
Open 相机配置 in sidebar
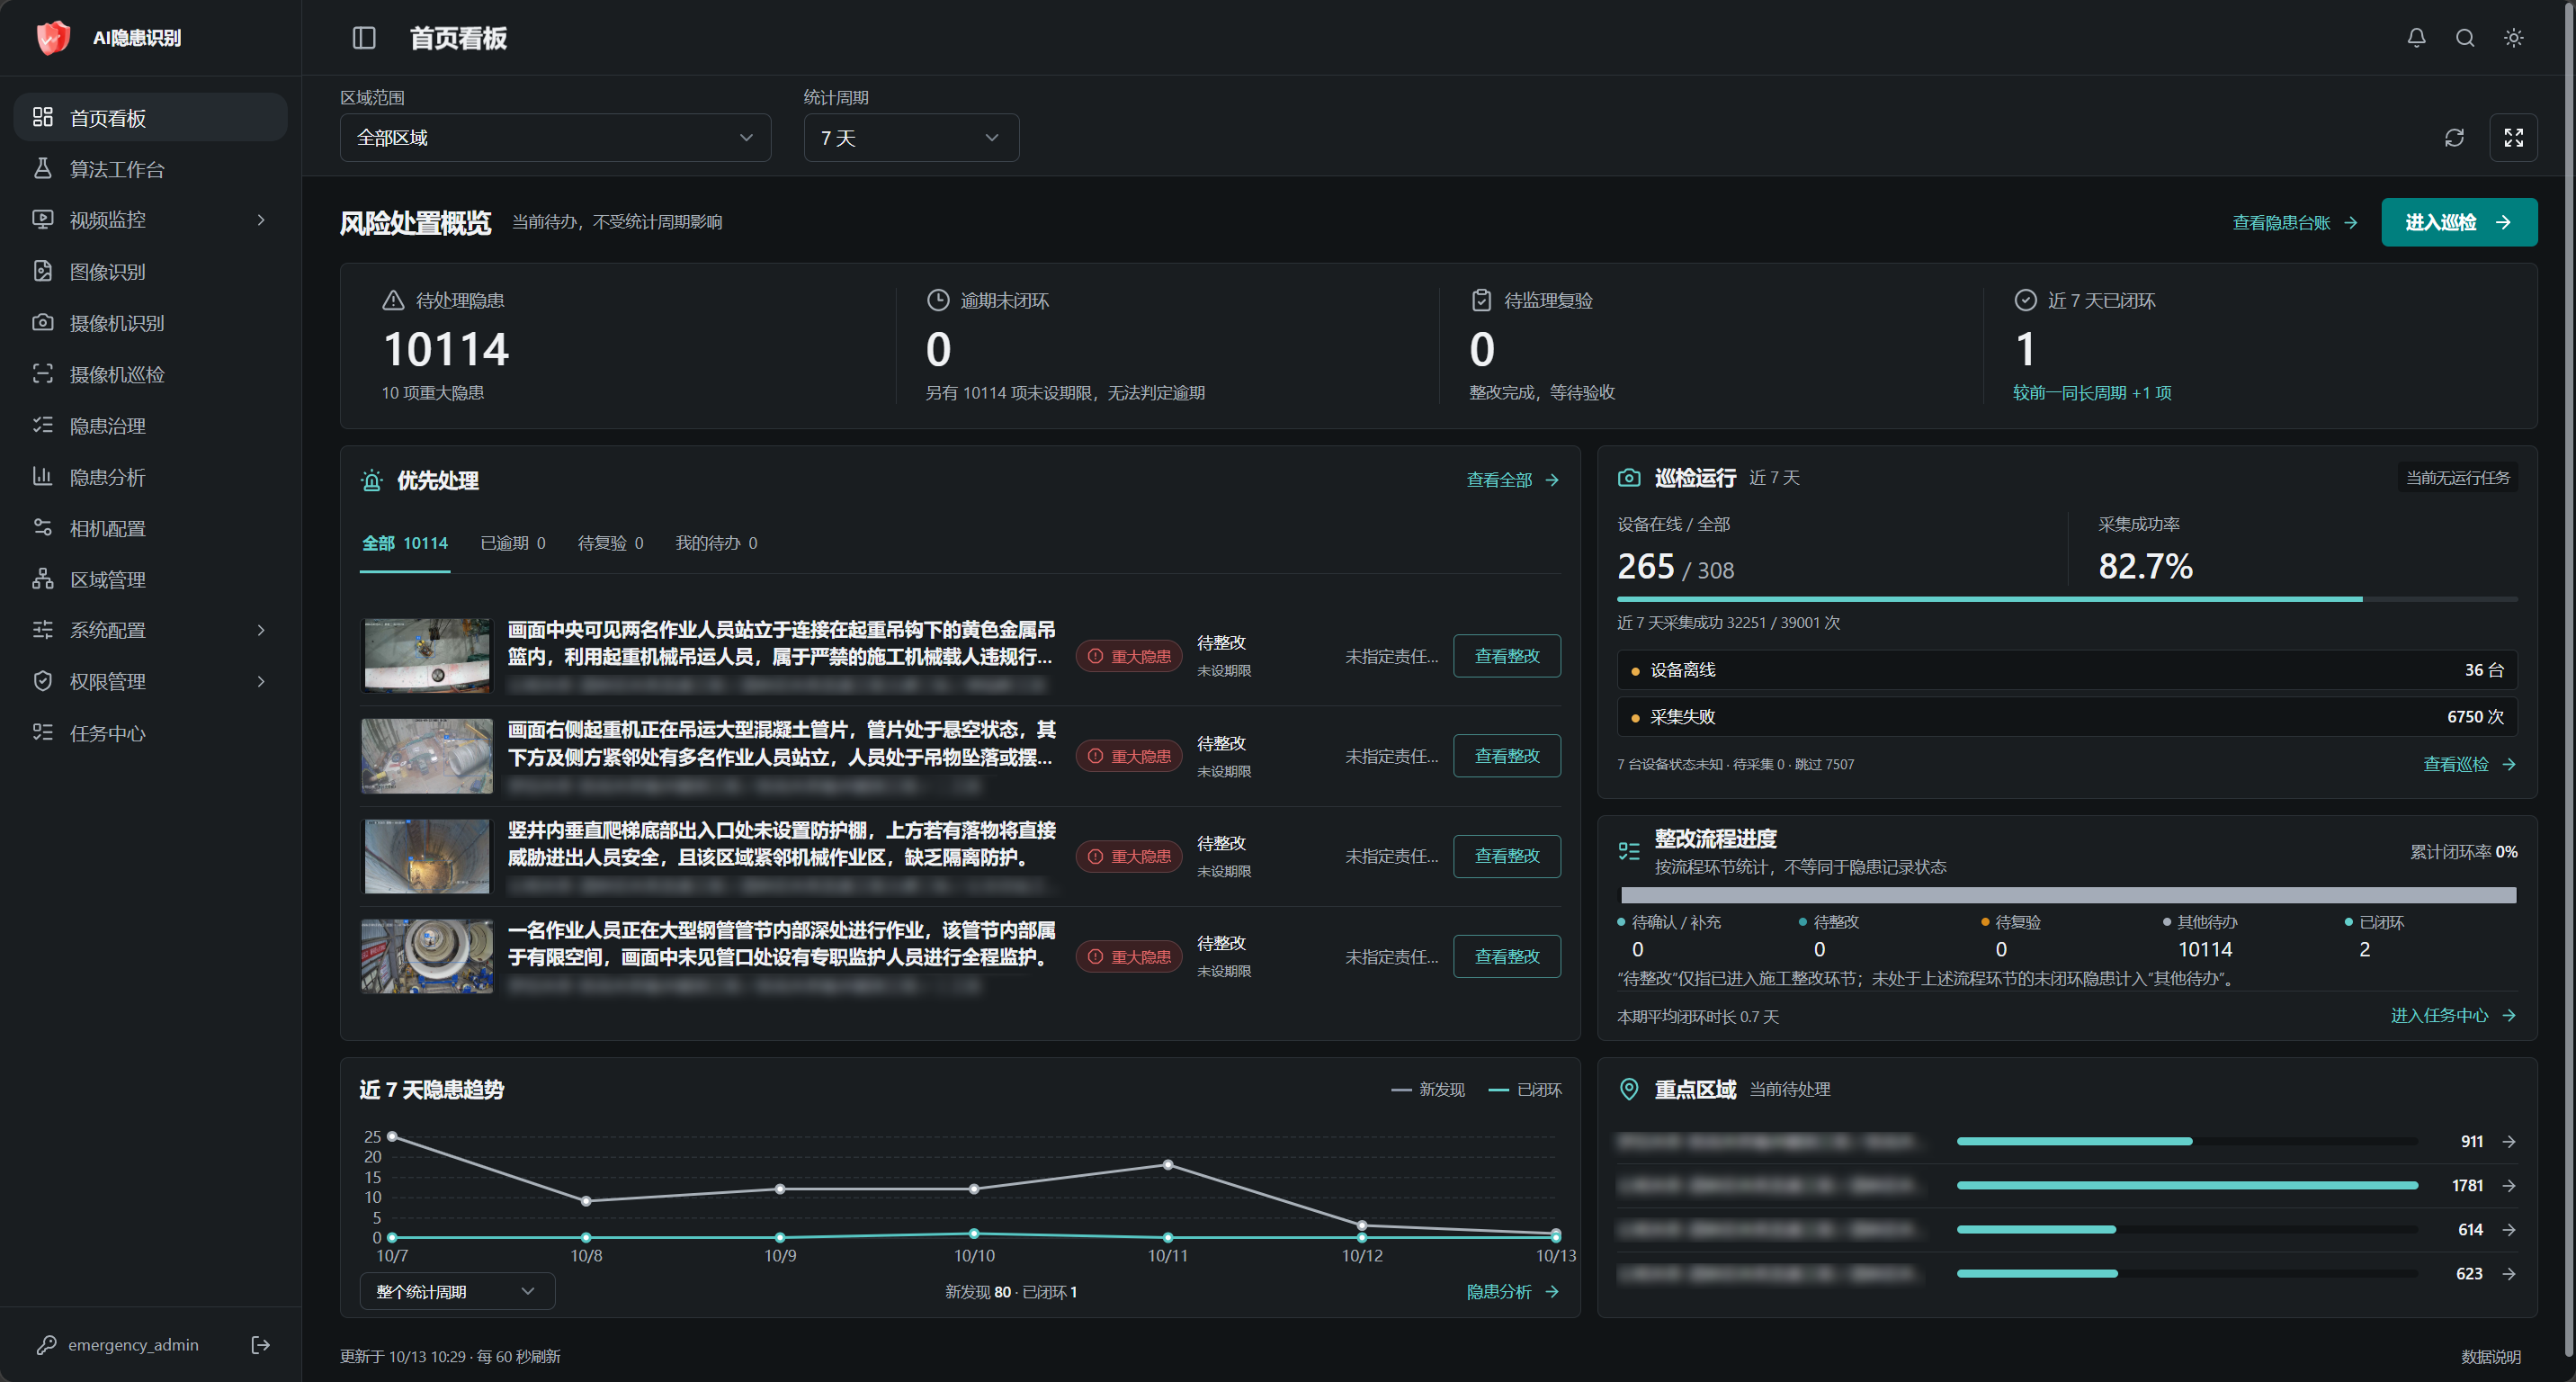pos(150,528)
